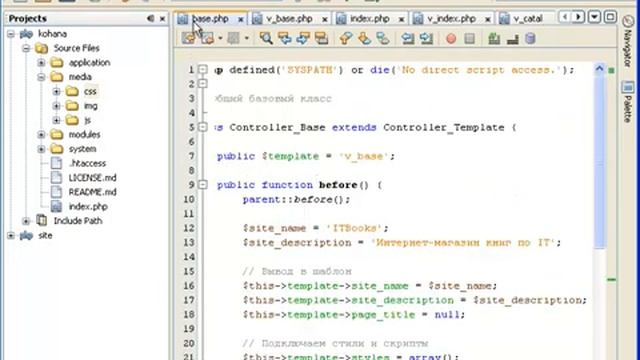This screenshot has height=360, width=640.
Task: Select the kohana project label
Action: click(x=52, y=34)
